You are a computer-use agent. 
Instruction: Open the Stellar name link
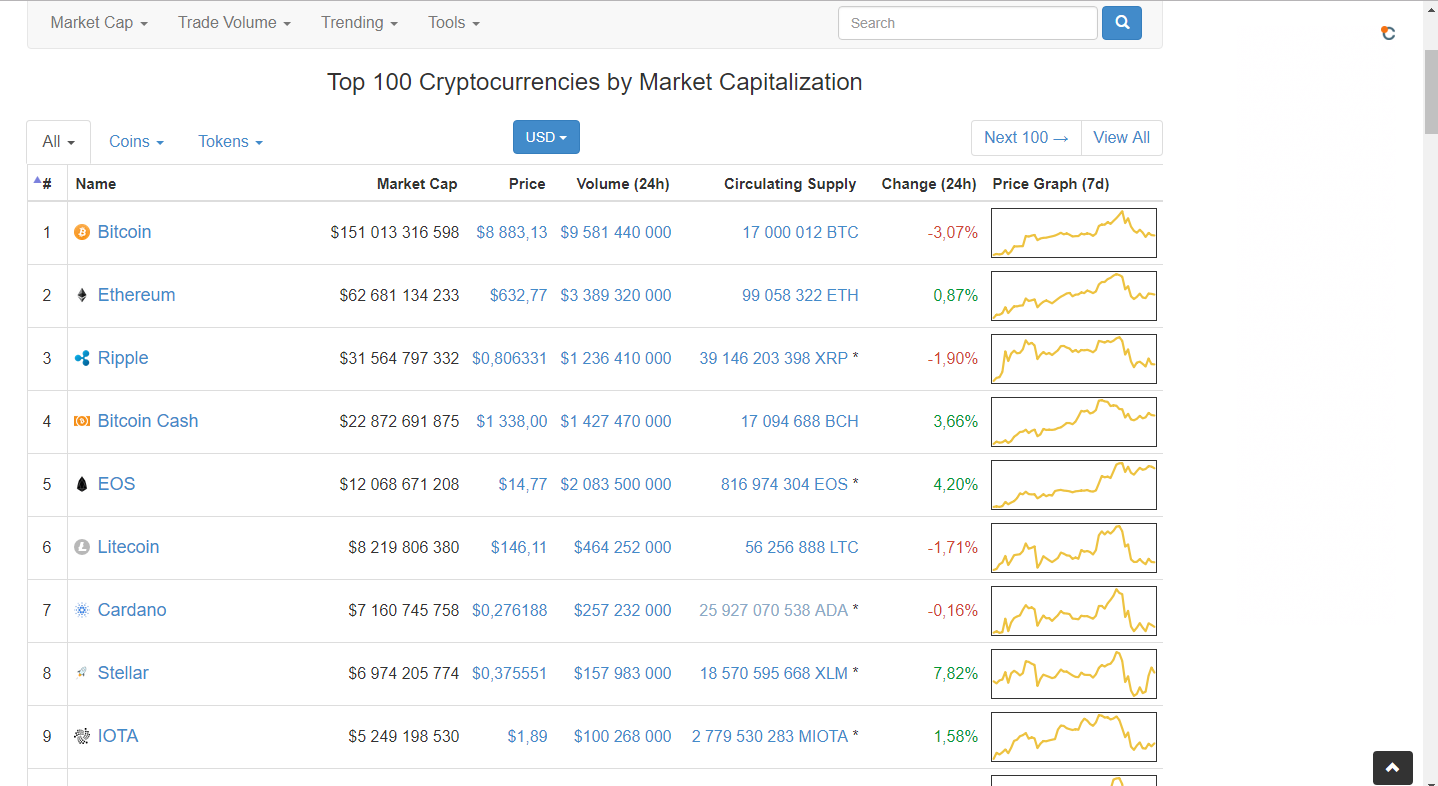(123, 673)
